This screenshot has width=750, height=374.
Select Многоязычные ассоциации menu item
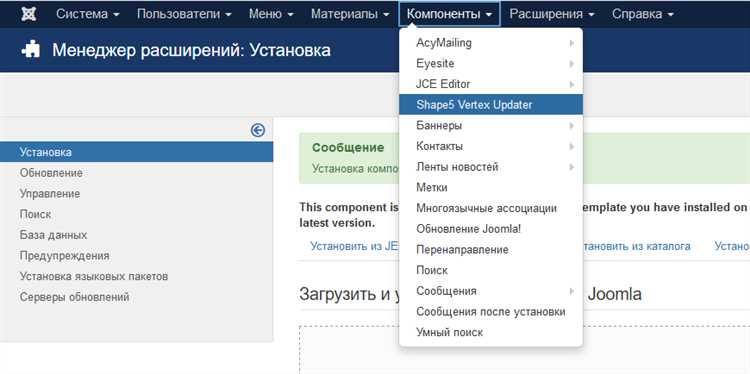coord(491,209)
